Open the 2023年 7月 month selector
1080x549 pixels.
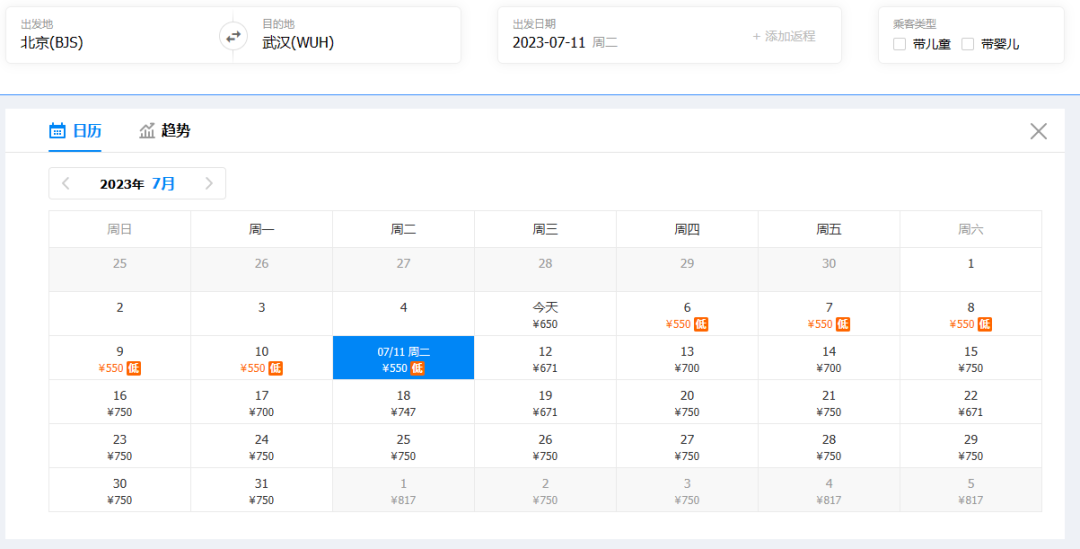point(137,184)
